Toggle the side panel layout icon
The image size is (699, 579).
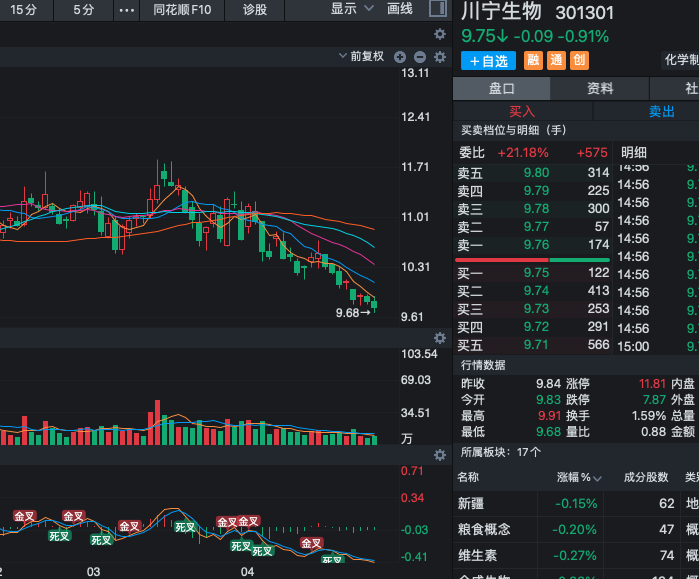pos(438,8)
